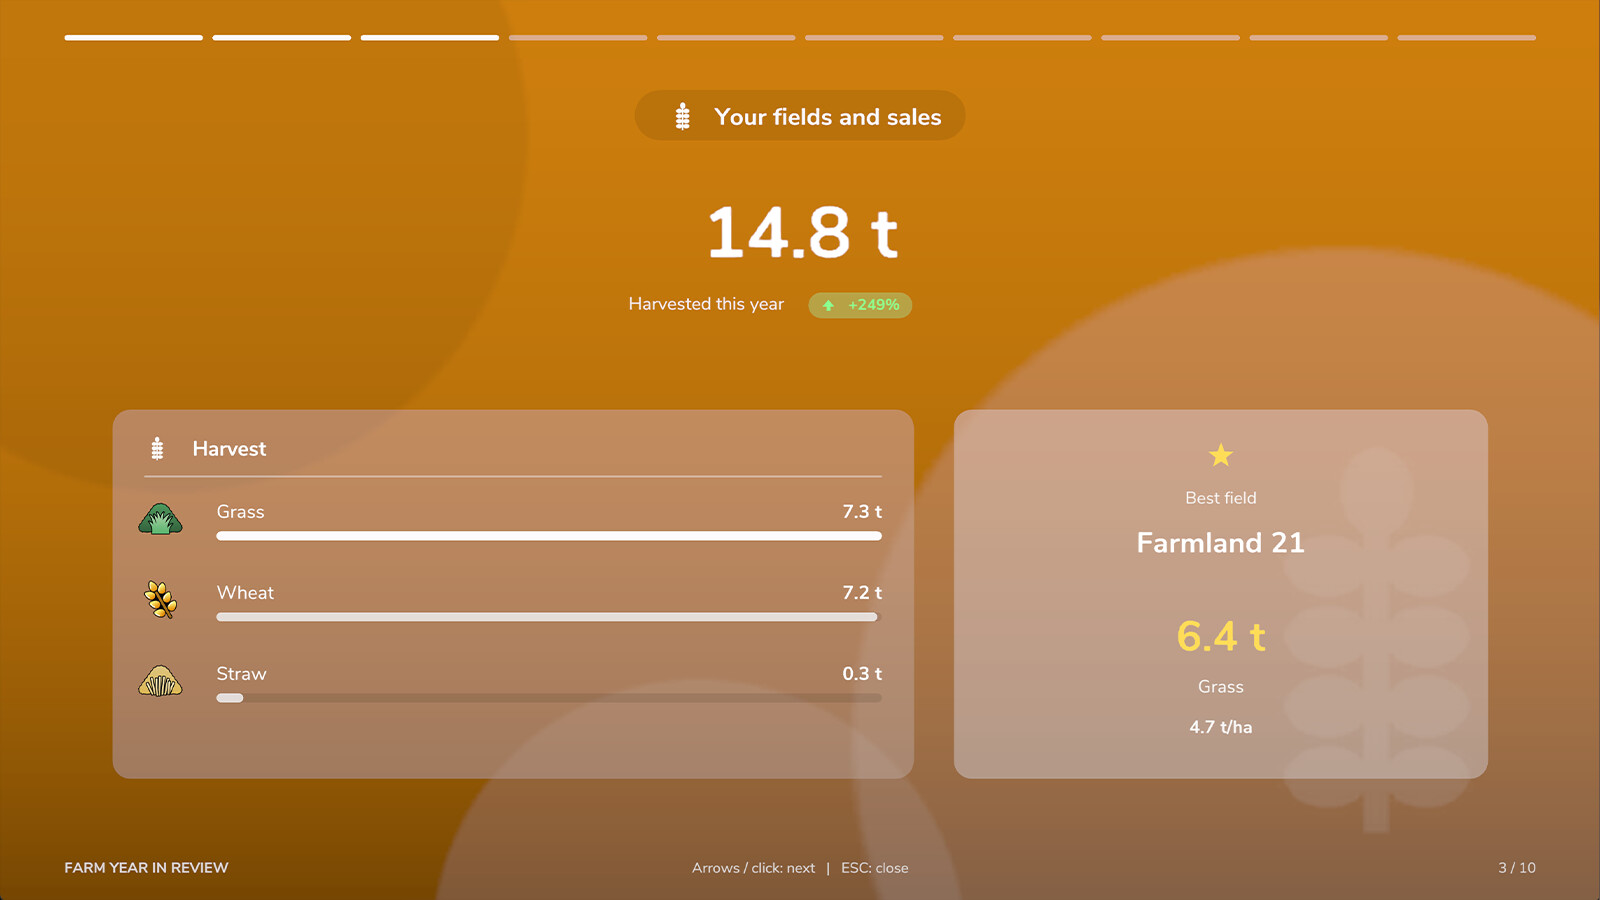1600x900 pixels.
Task: Jump to slide 1 progress segment
Action: [x=134, y=38]
